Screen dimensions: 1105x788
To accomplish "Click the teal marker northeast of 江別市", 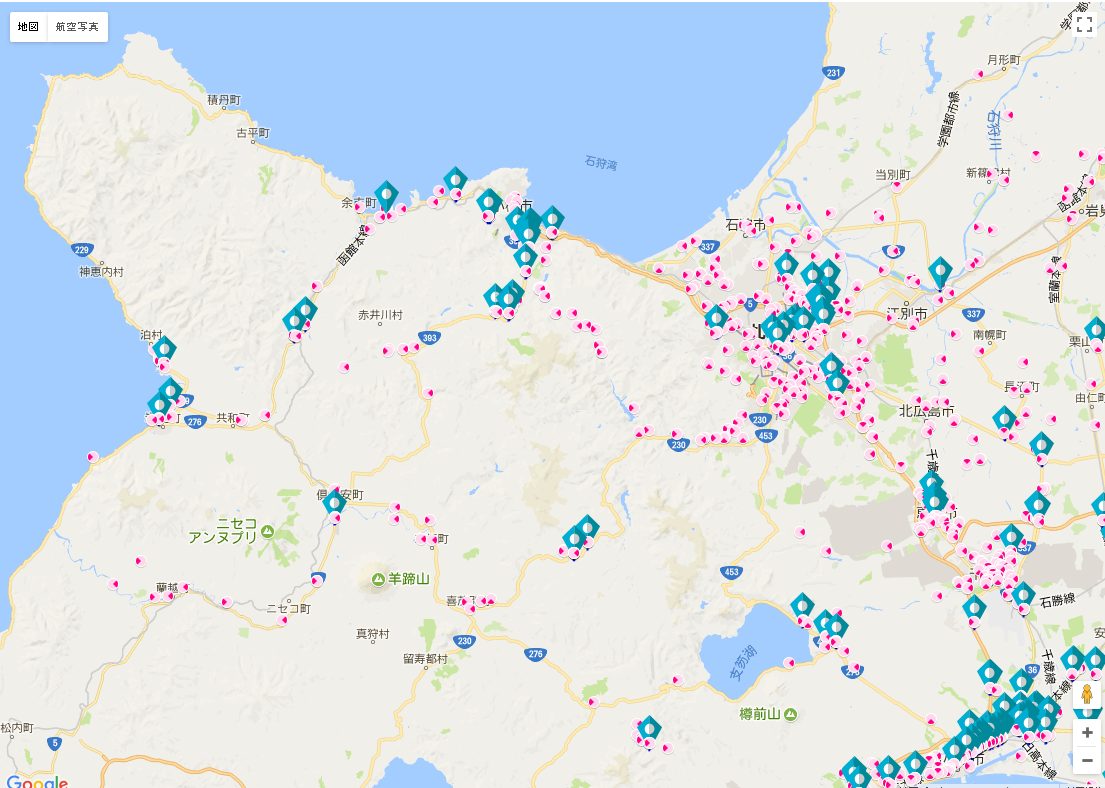I will tap(940, 272).
